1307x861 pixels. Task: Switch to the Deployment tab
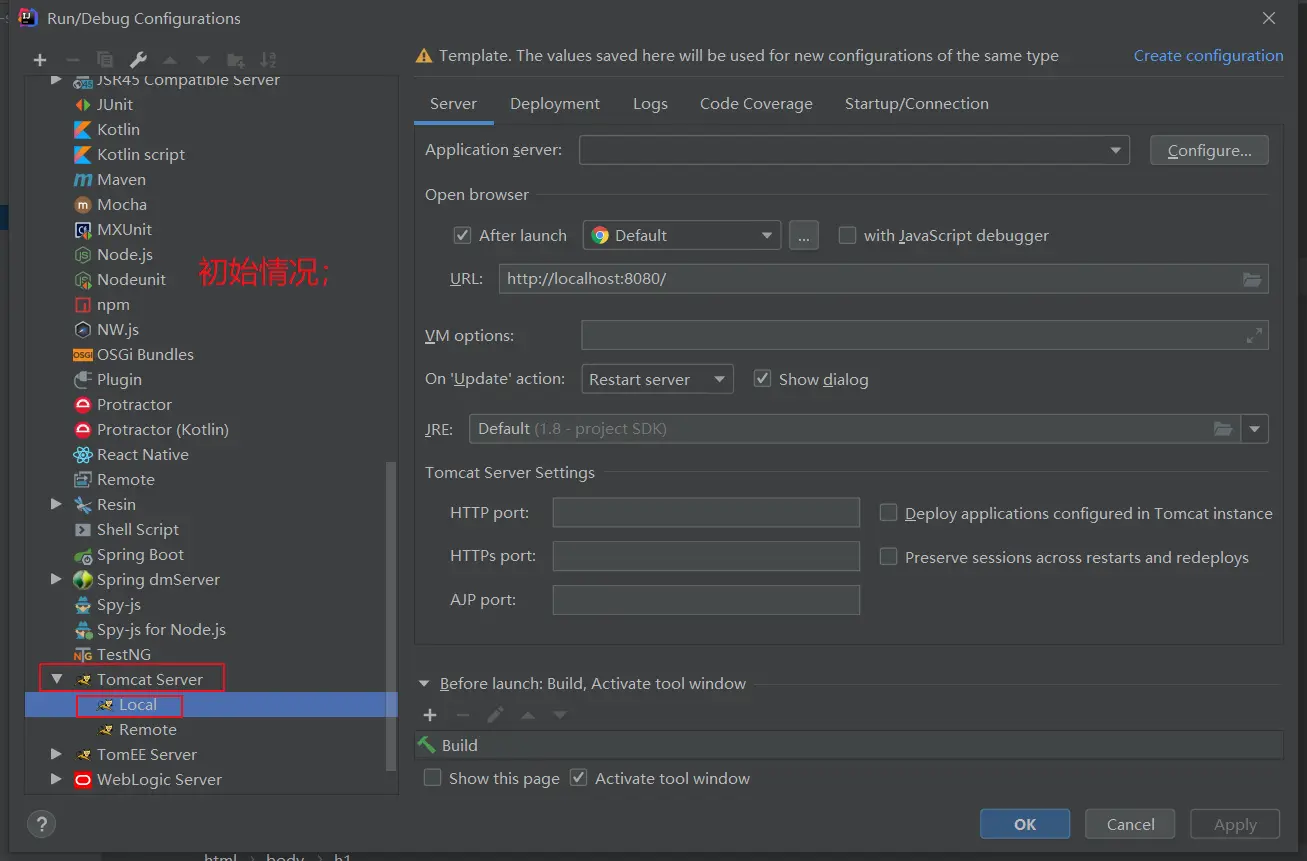(x=554, y=104)
